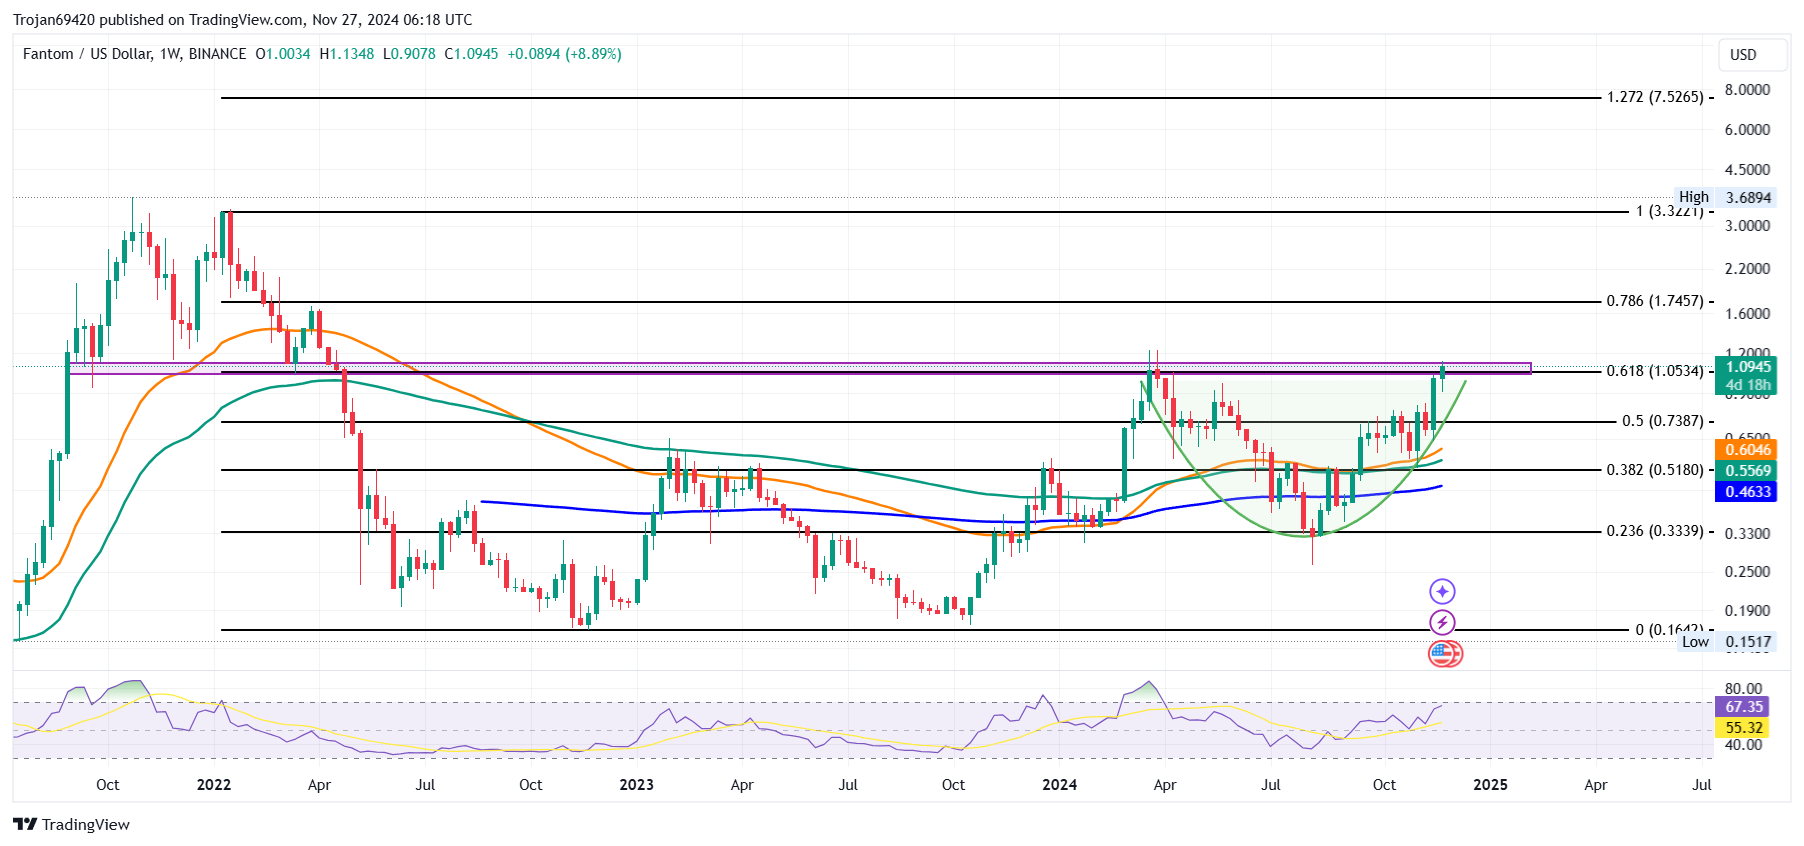
Task: Click the TradingView logo at bottom left
Action: click(71, 824)
